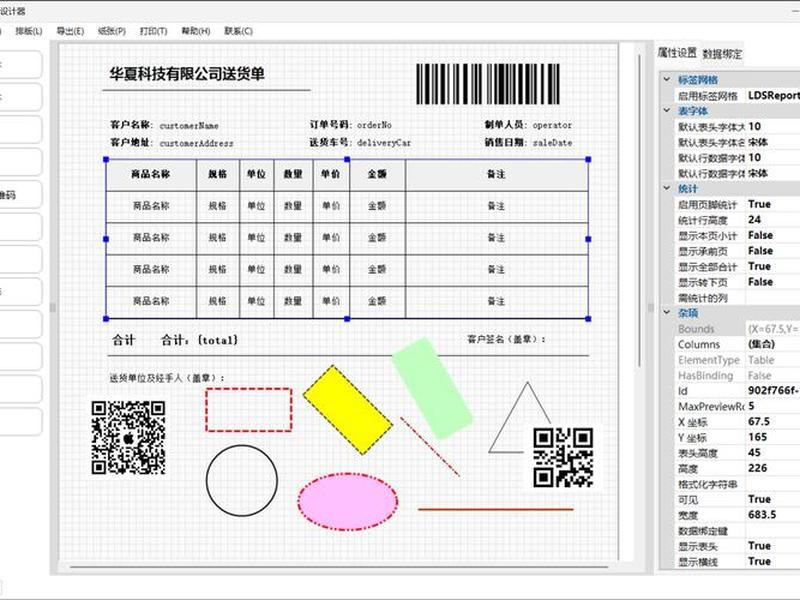Click the 显示横线 True value
The height and width of the screenshot is (600, 800).
(772, 561)
